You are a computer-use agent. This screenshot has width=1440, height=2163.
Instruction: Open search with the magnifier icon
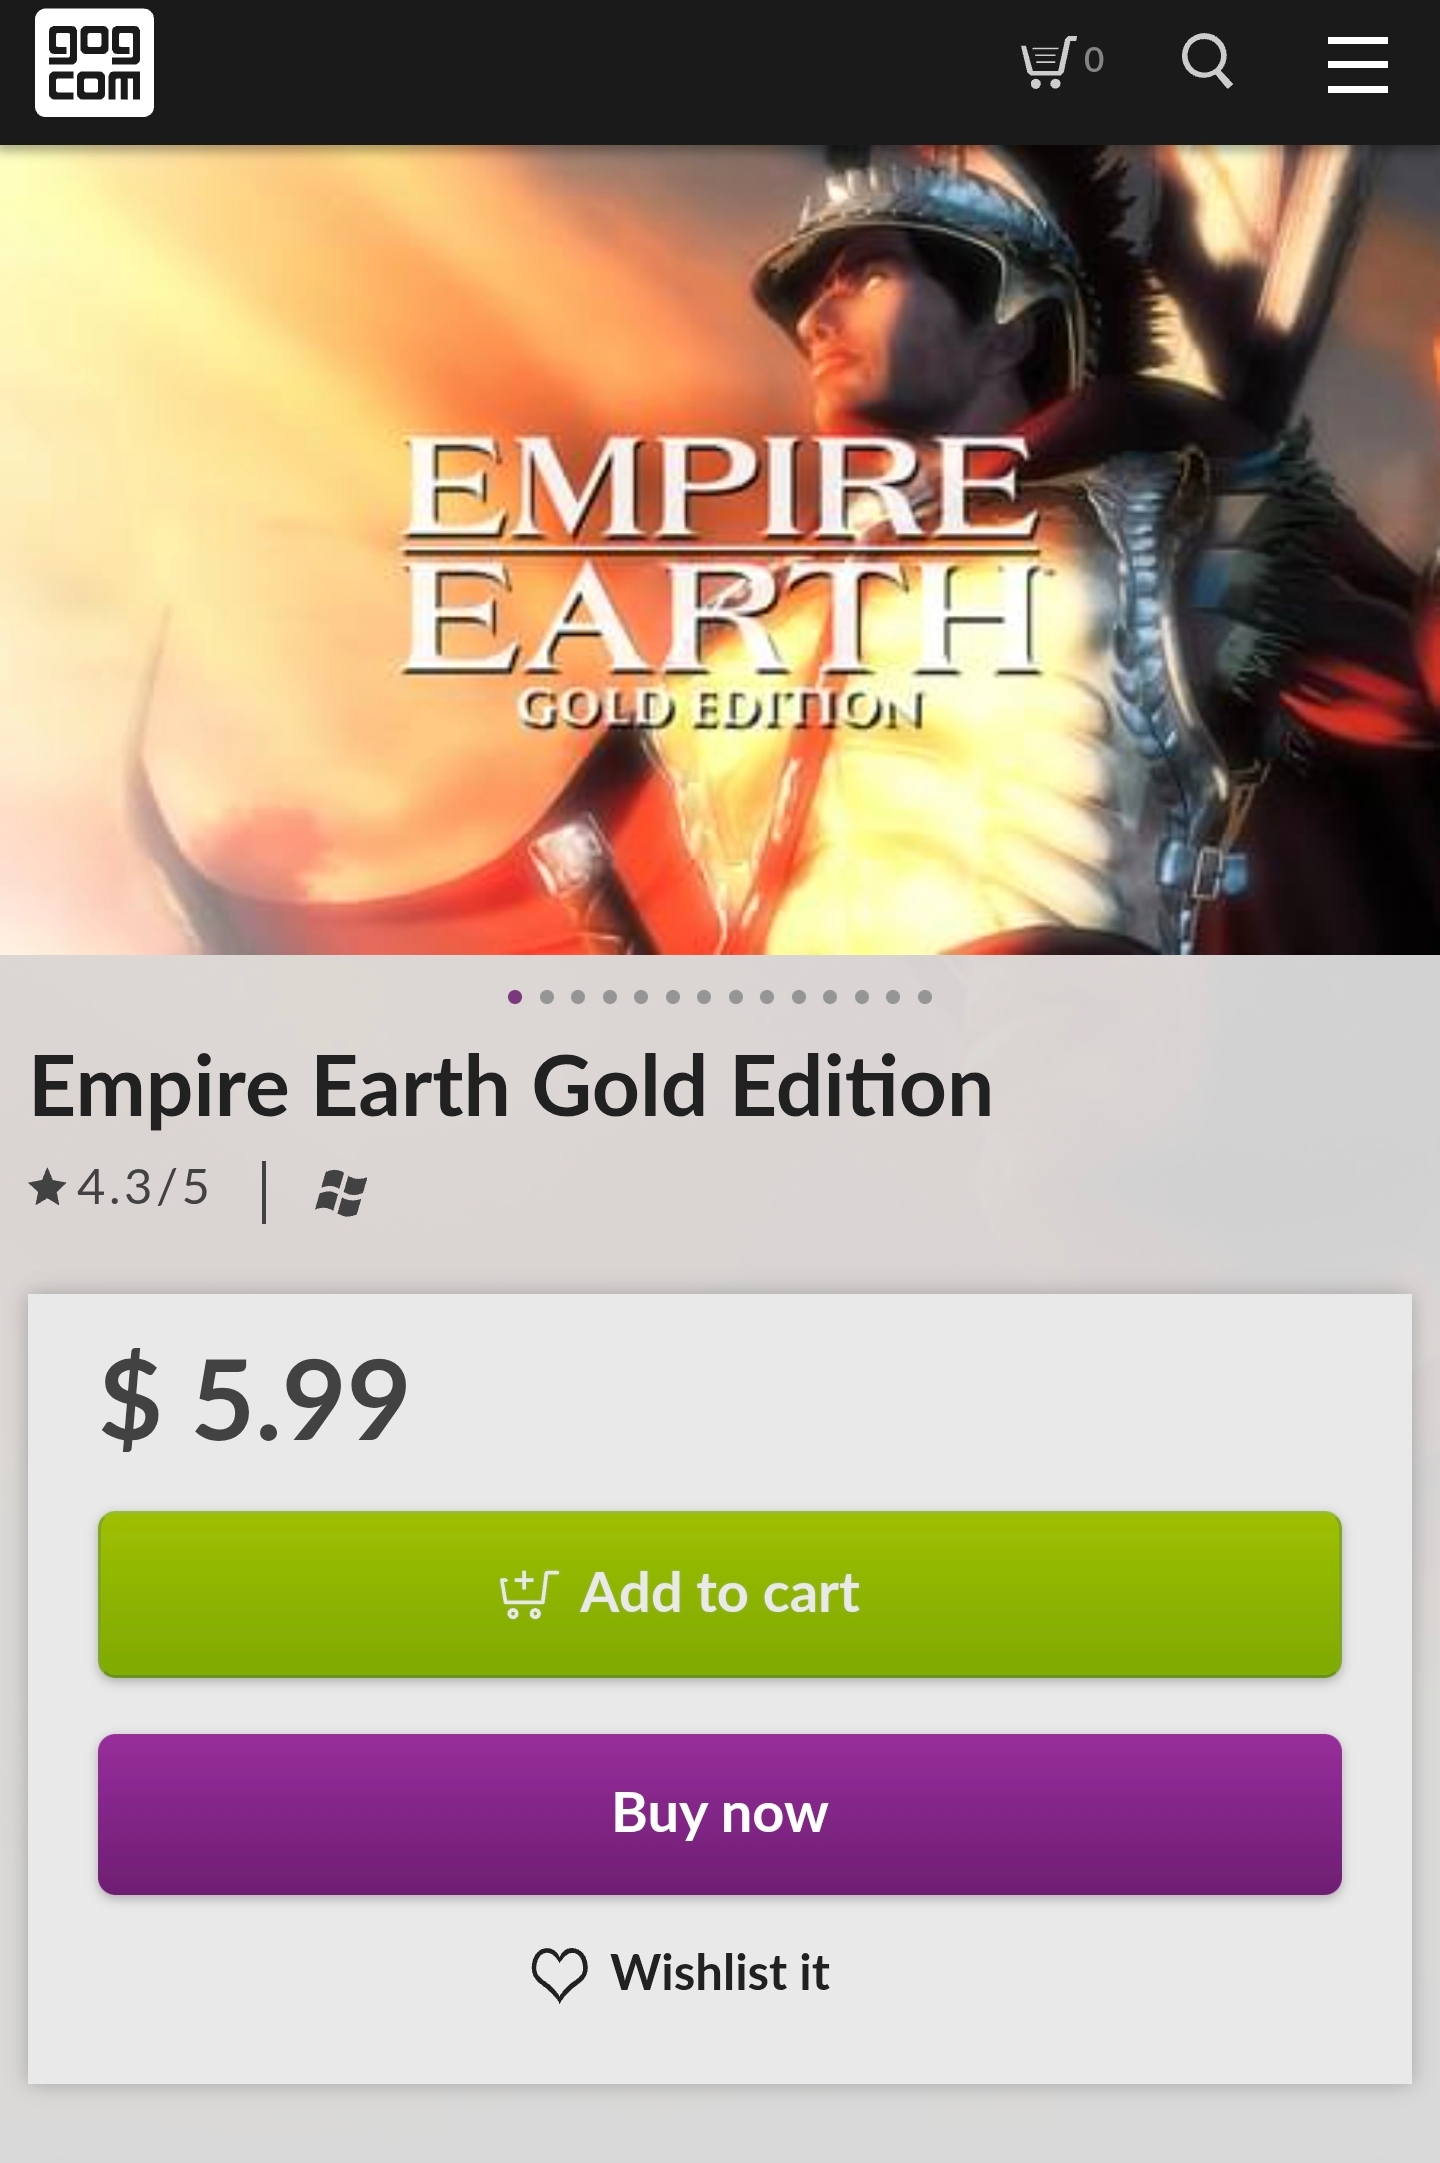tap(1206, 62)
